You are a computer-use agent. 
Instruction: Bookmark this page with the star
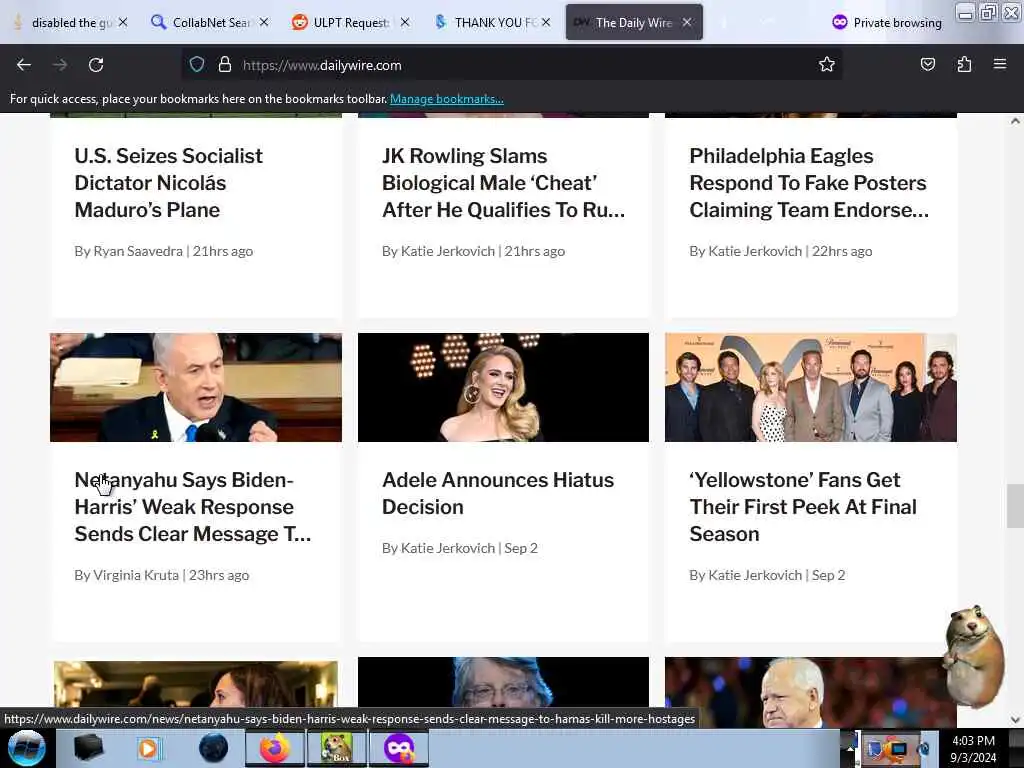click(827, 64)
